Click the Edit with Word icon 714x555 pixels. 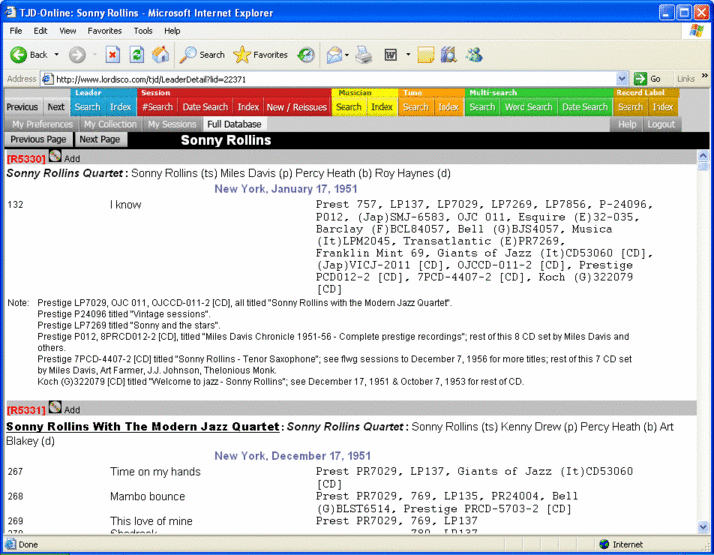(391, 55)
